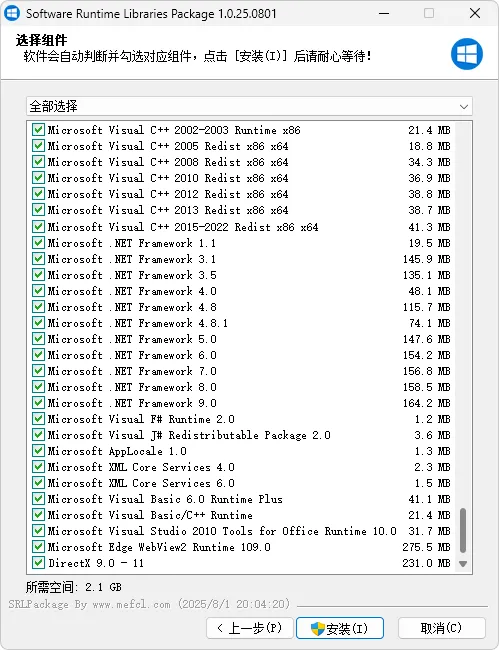Toggle the .NET Framework 1.1 checkbox
Image resolution: width=499 pixels, height=650 pixels.
38,243
